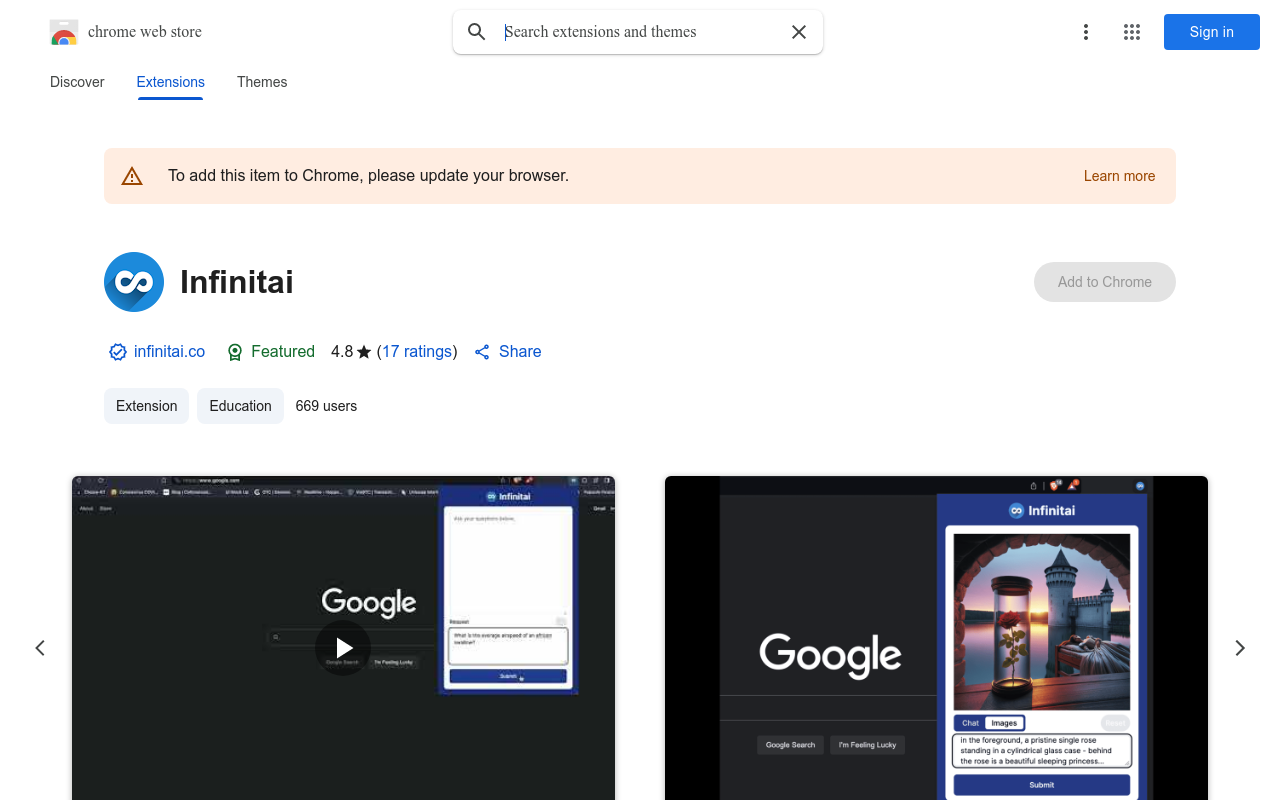1280x800 pixels.
Task: Select the Extensions tab
Action: coord(170,82)
